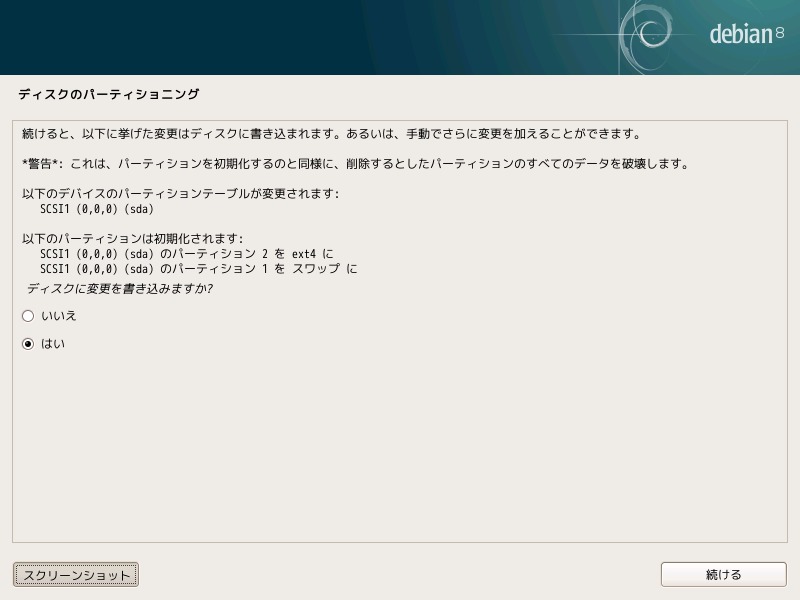
Task: Click the 続ける button to continue
Action: tap(723, 575)
